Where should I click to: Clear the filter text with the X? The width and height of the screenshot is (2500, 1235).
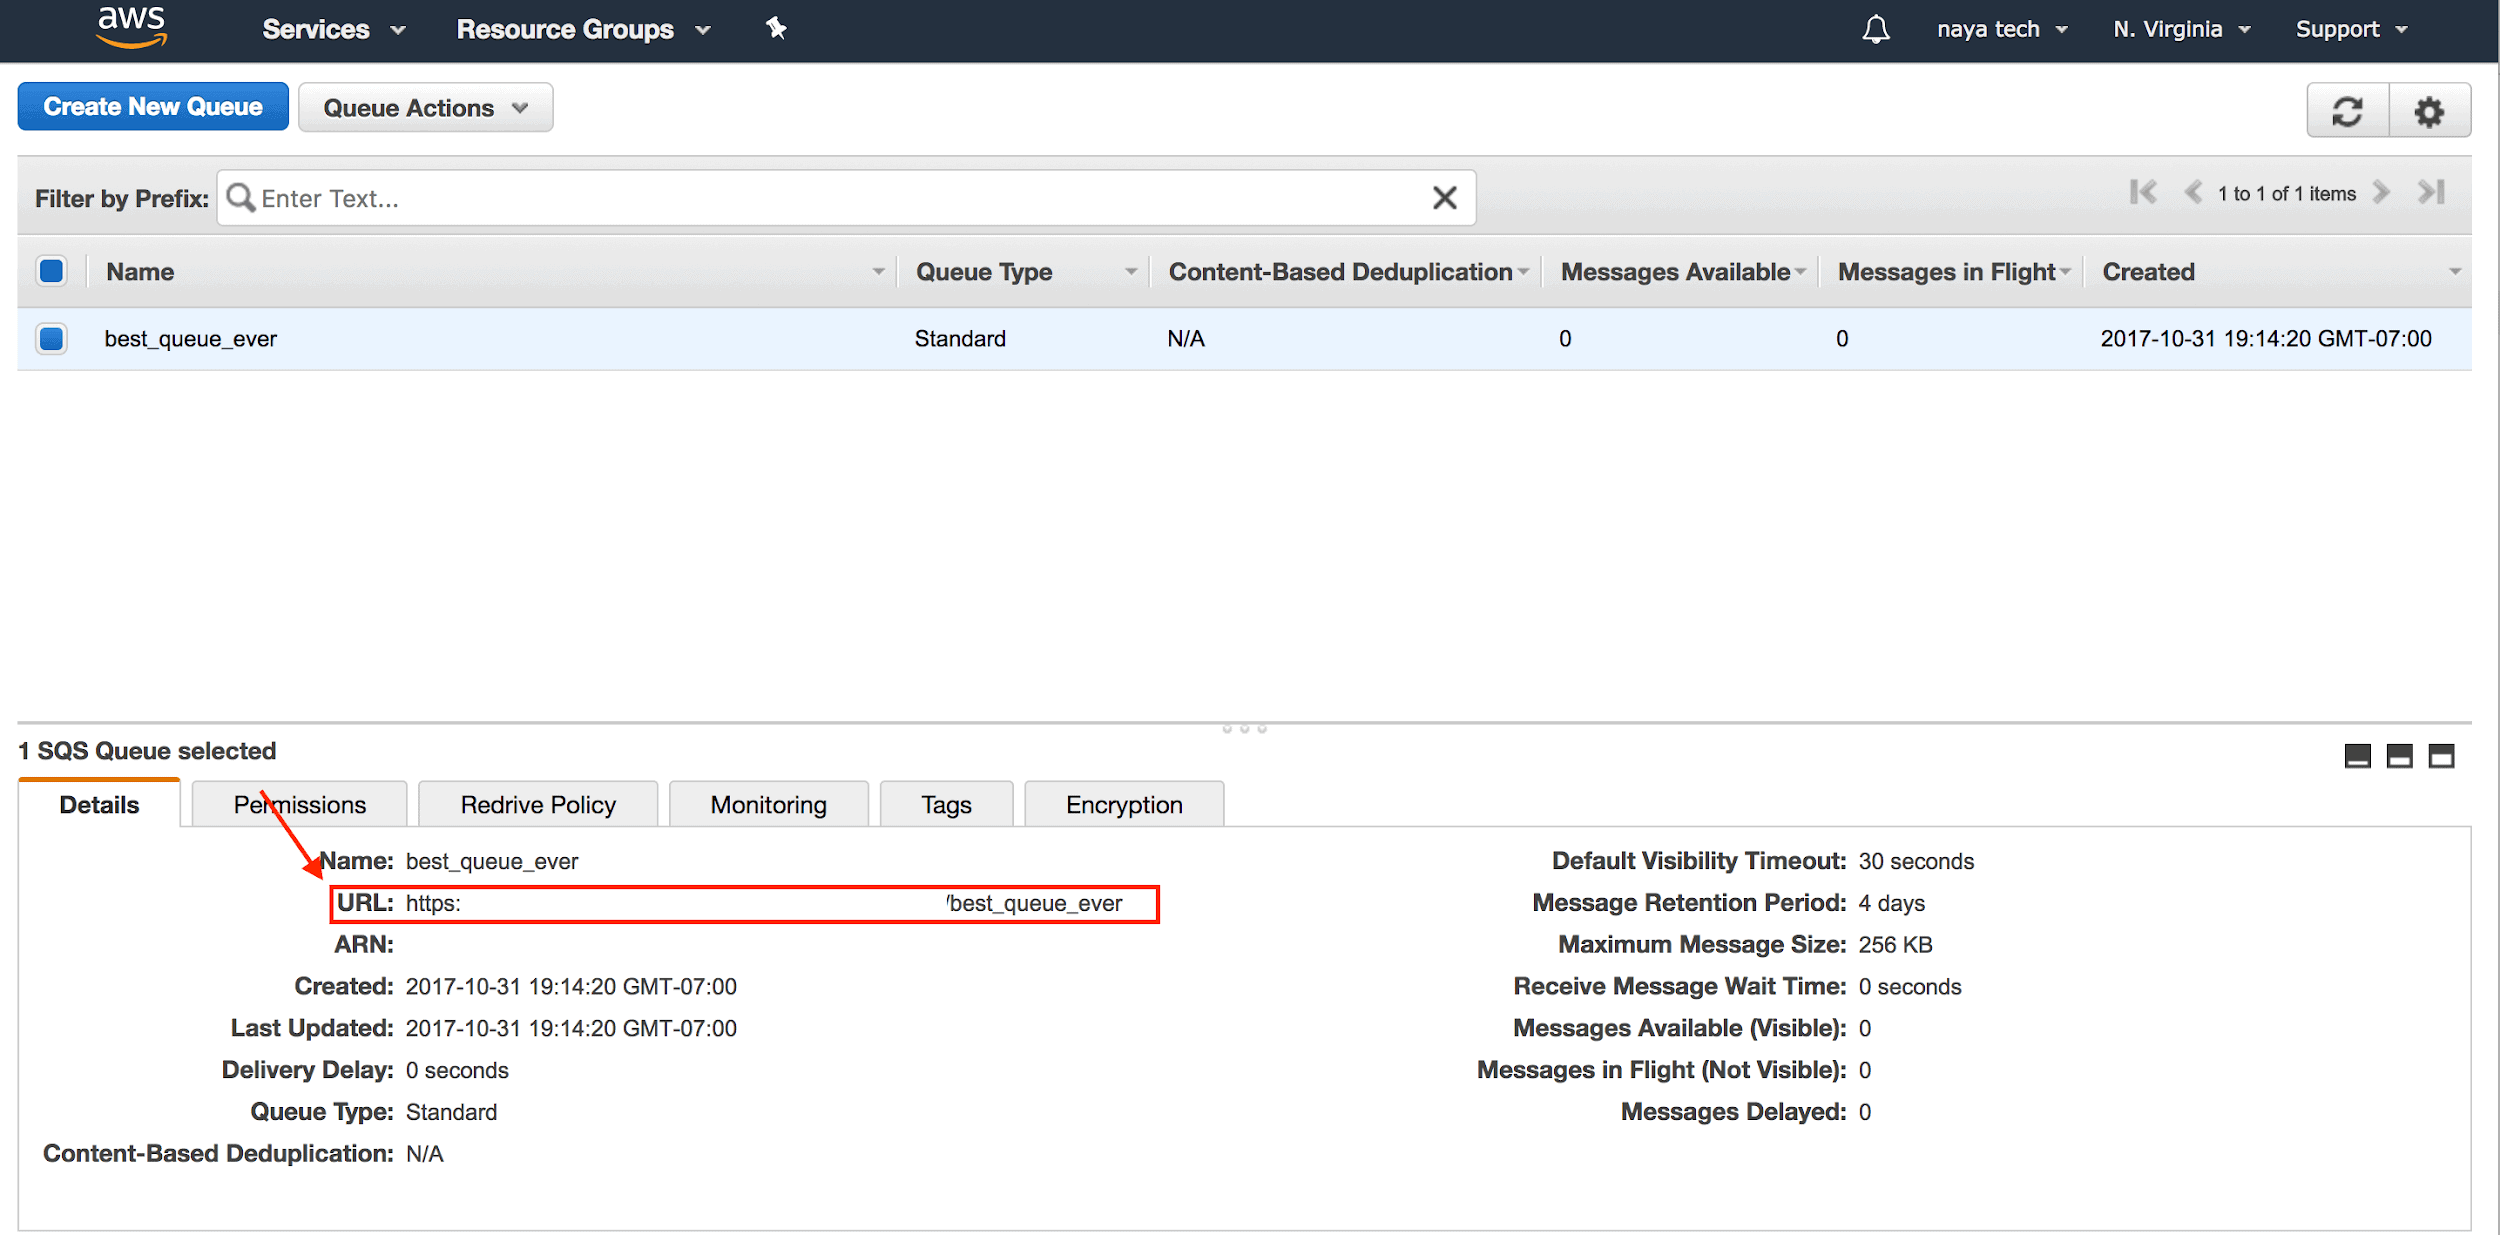(x=1444, y=198)
